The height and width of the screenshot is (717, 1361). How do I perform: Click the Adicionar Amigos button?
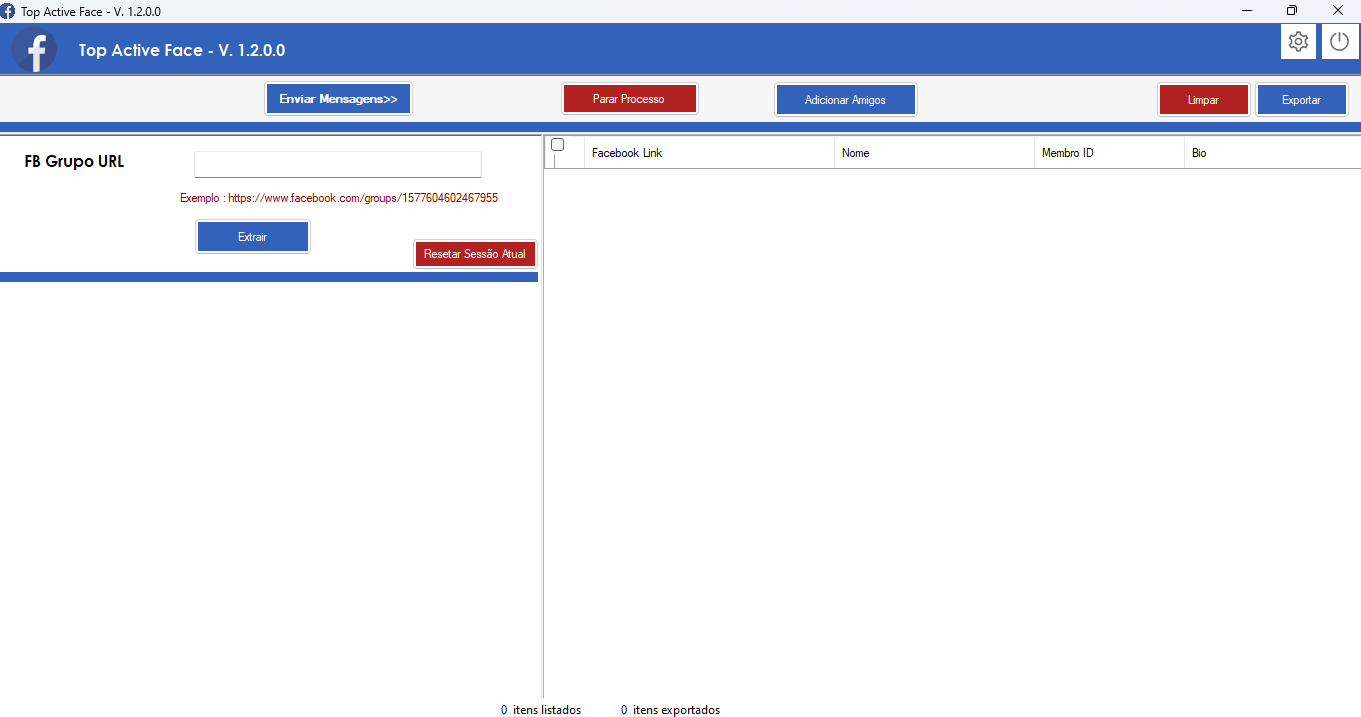(845, 100)
